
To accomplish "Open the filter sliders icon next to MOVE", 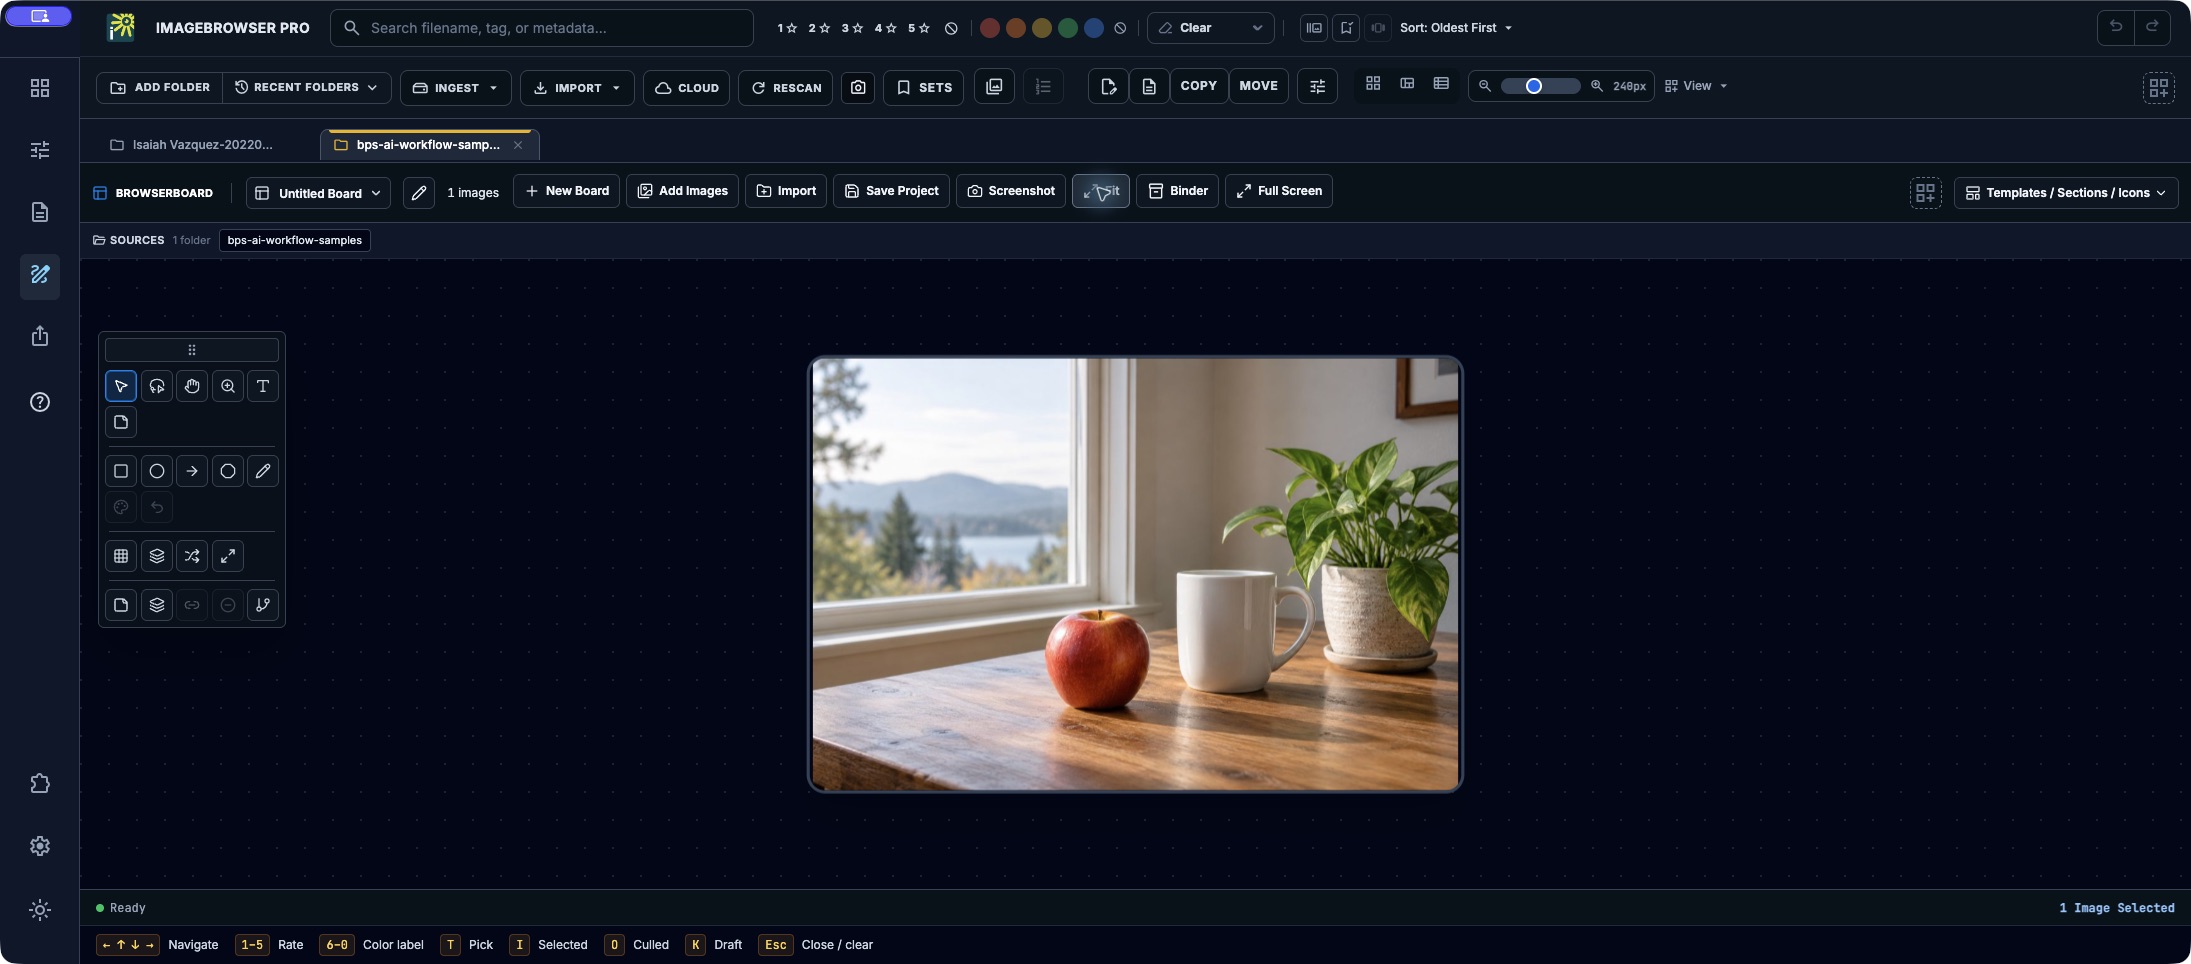I will coord(1317,87).
